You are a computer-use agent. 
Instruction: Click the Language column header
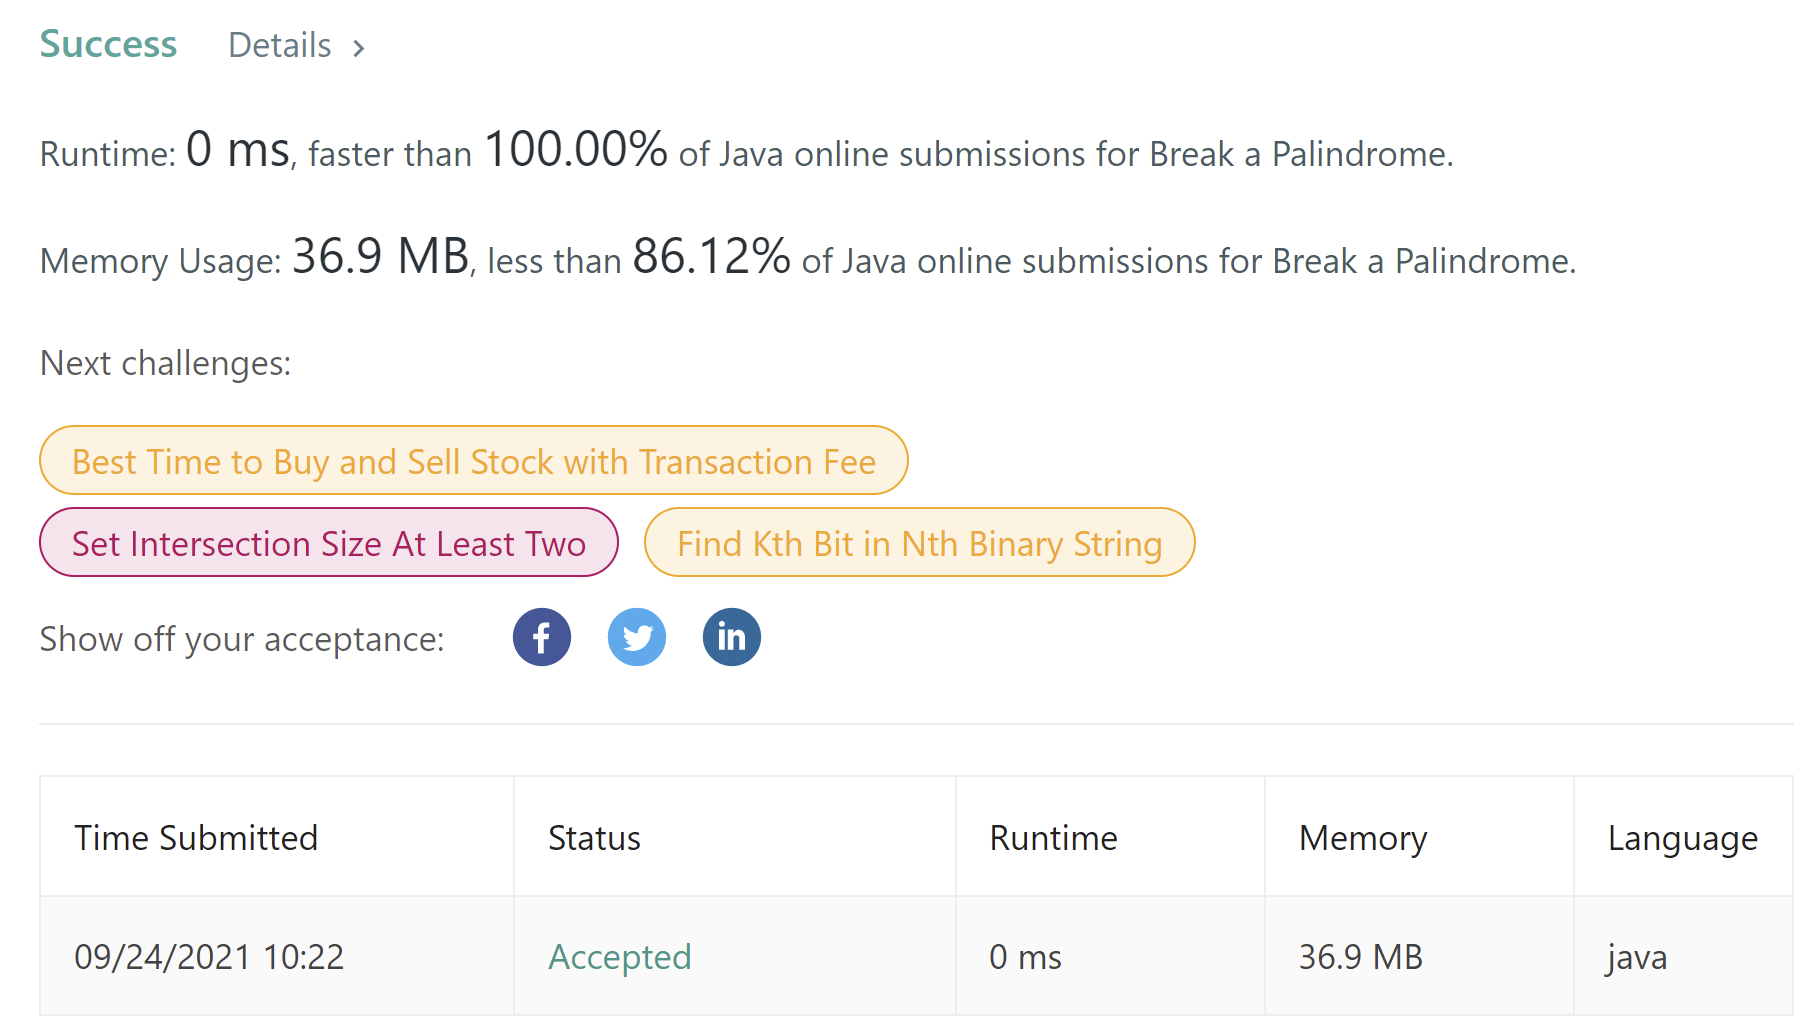(1682, 838)
